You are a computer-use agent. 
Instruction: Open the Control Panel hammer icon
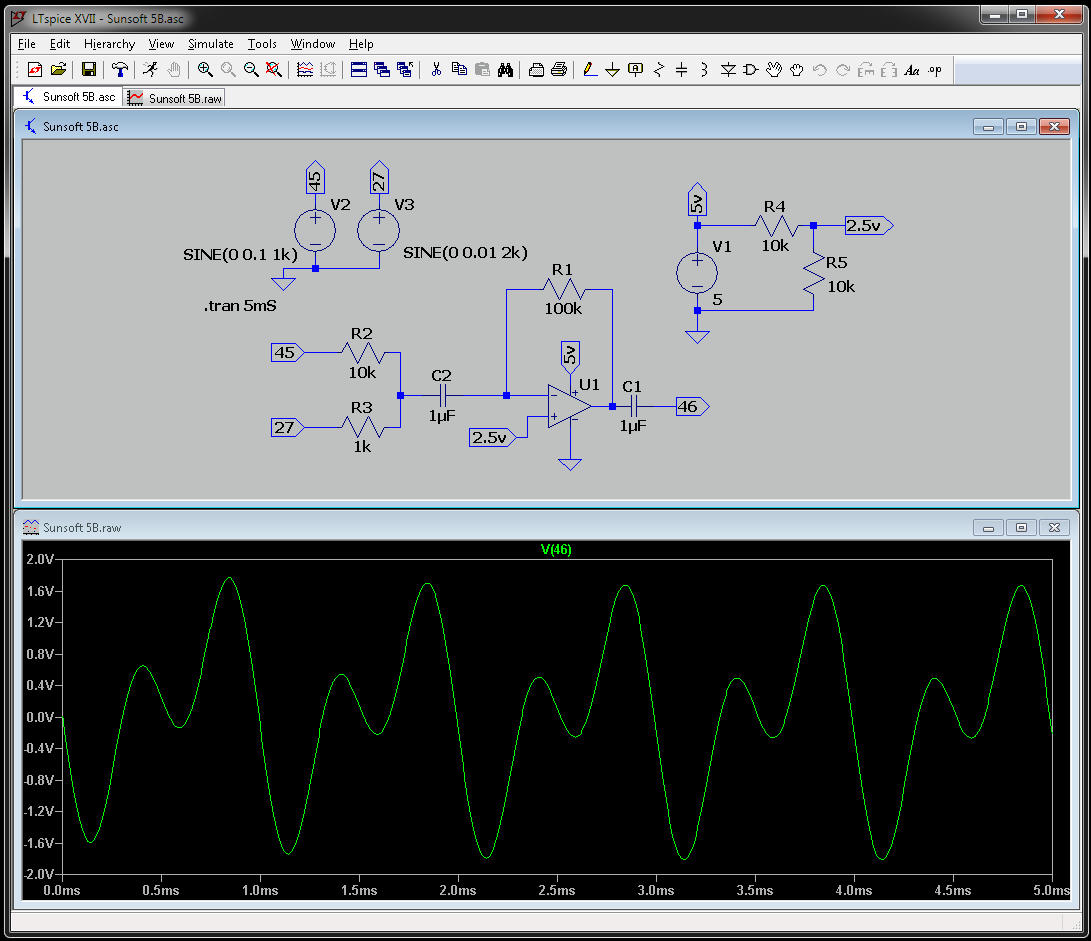[x=121, y=70]
